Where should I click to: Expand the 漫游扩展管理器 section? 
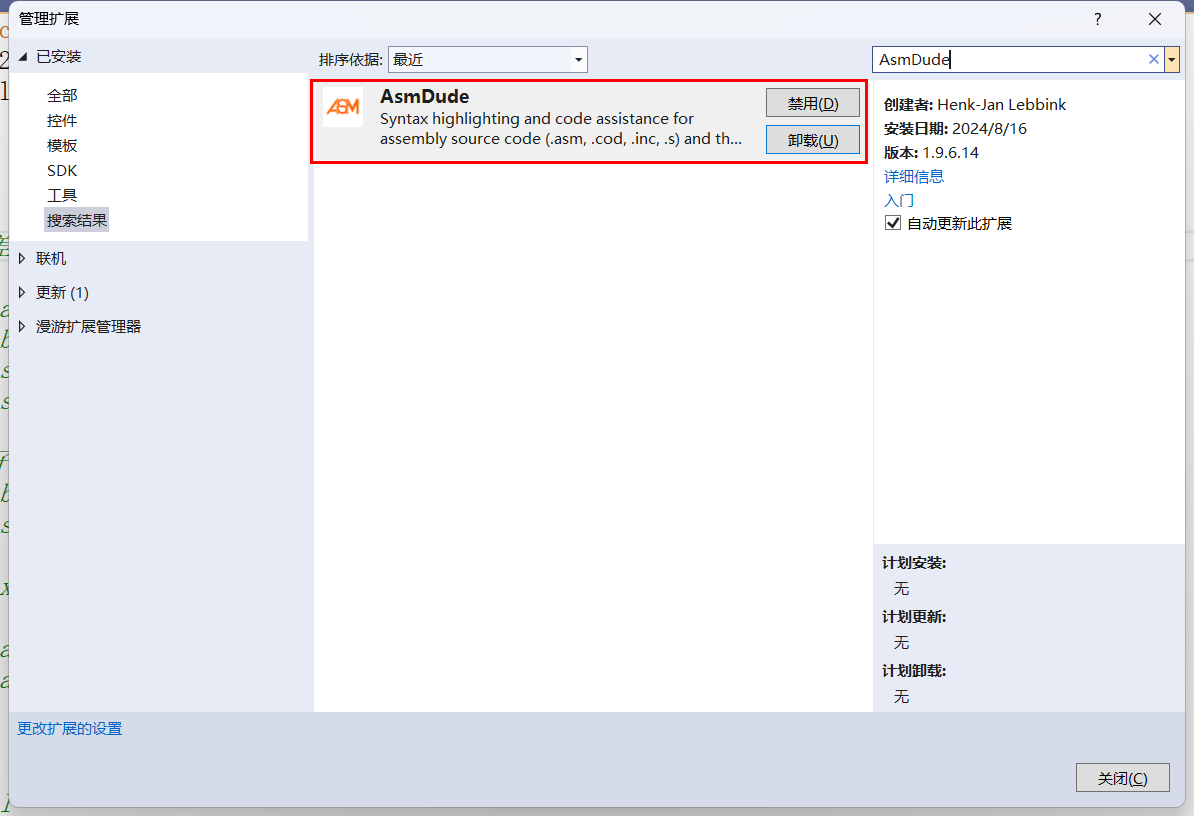click(23, 327)
